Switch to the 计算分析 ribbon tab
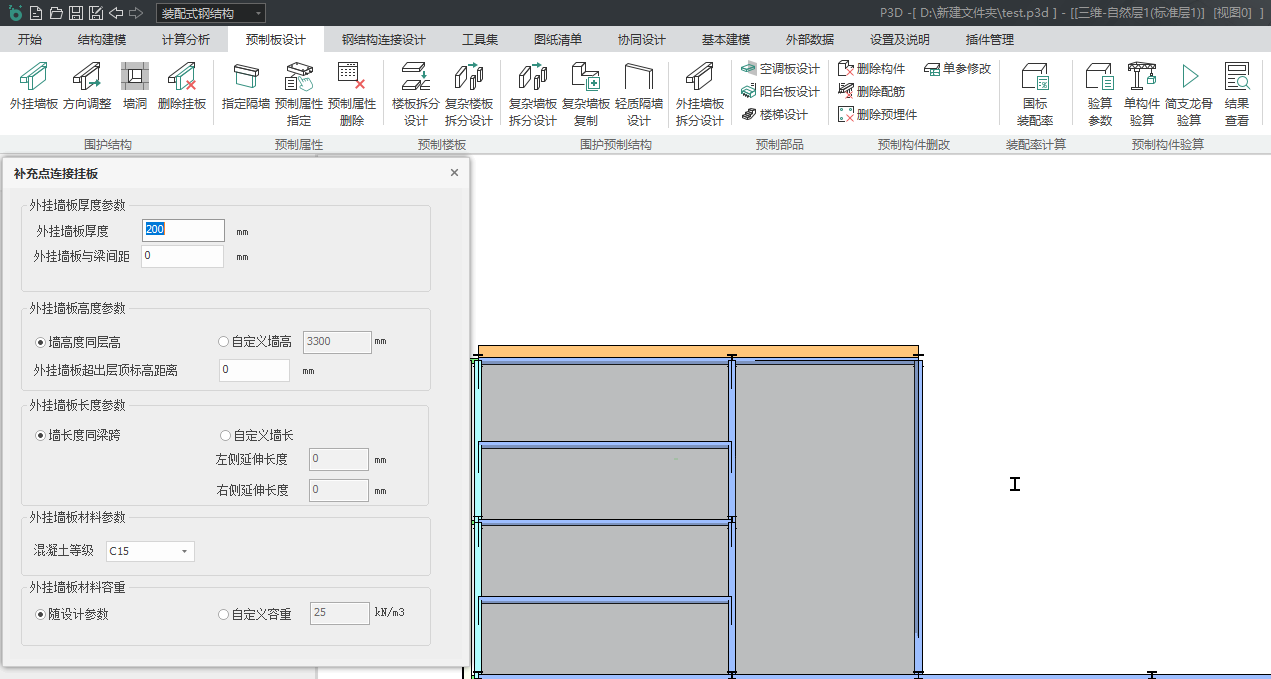Image resolution: width=1271 pixels, height=679 pixels. pos(186,40)
